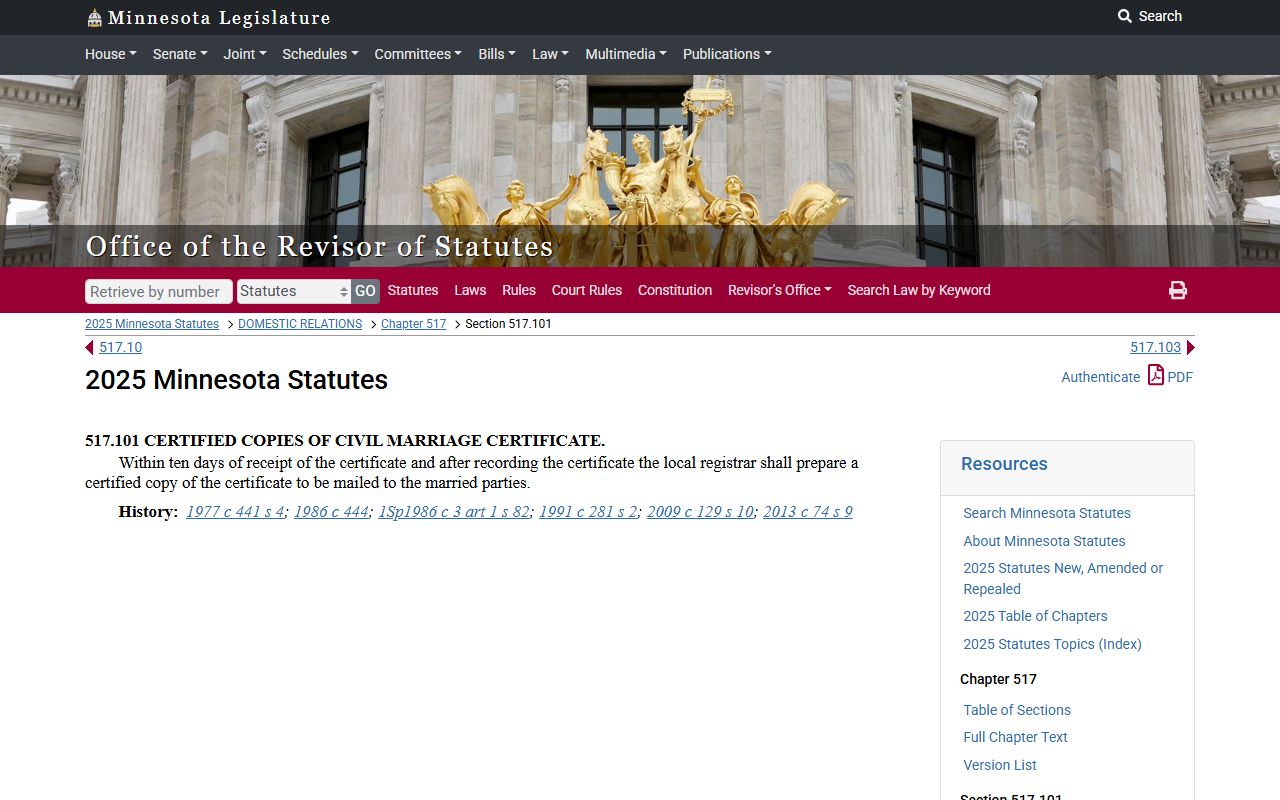Select Statutes in the red navigation bar
1280x800 pixels.
413,290
